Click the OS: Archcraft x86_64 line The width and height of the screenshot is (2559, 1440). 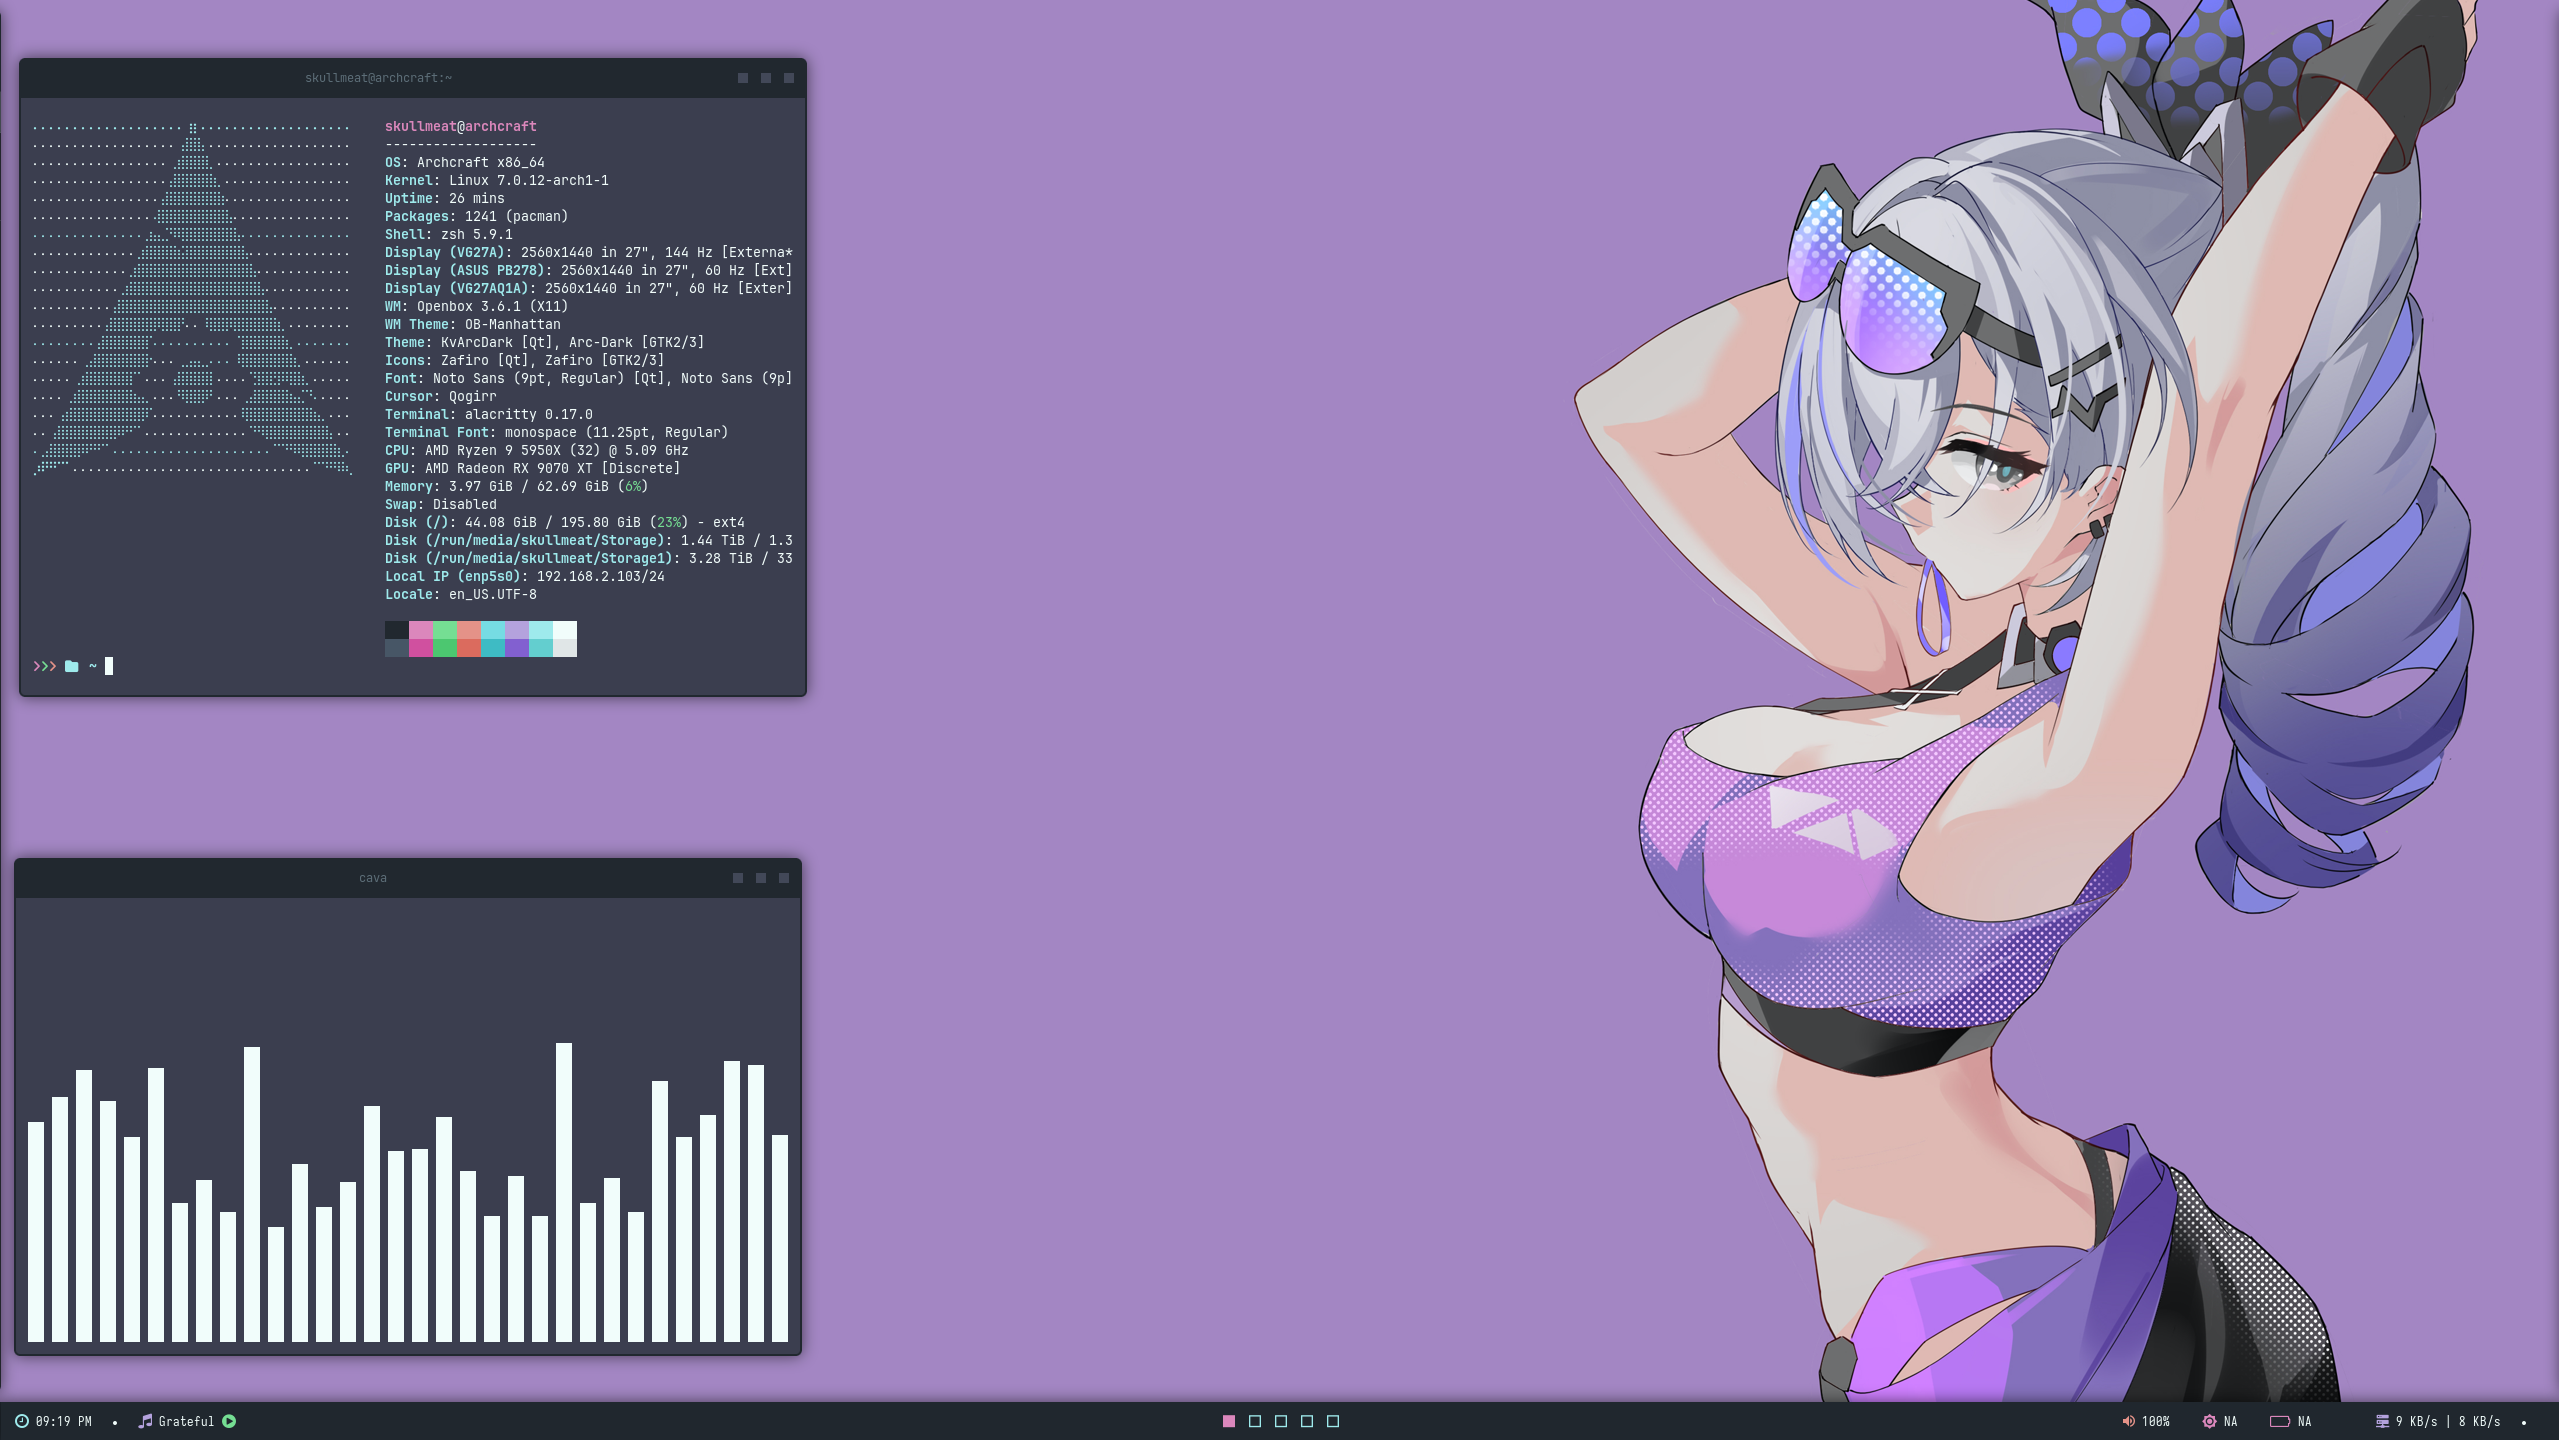point(465,162)
